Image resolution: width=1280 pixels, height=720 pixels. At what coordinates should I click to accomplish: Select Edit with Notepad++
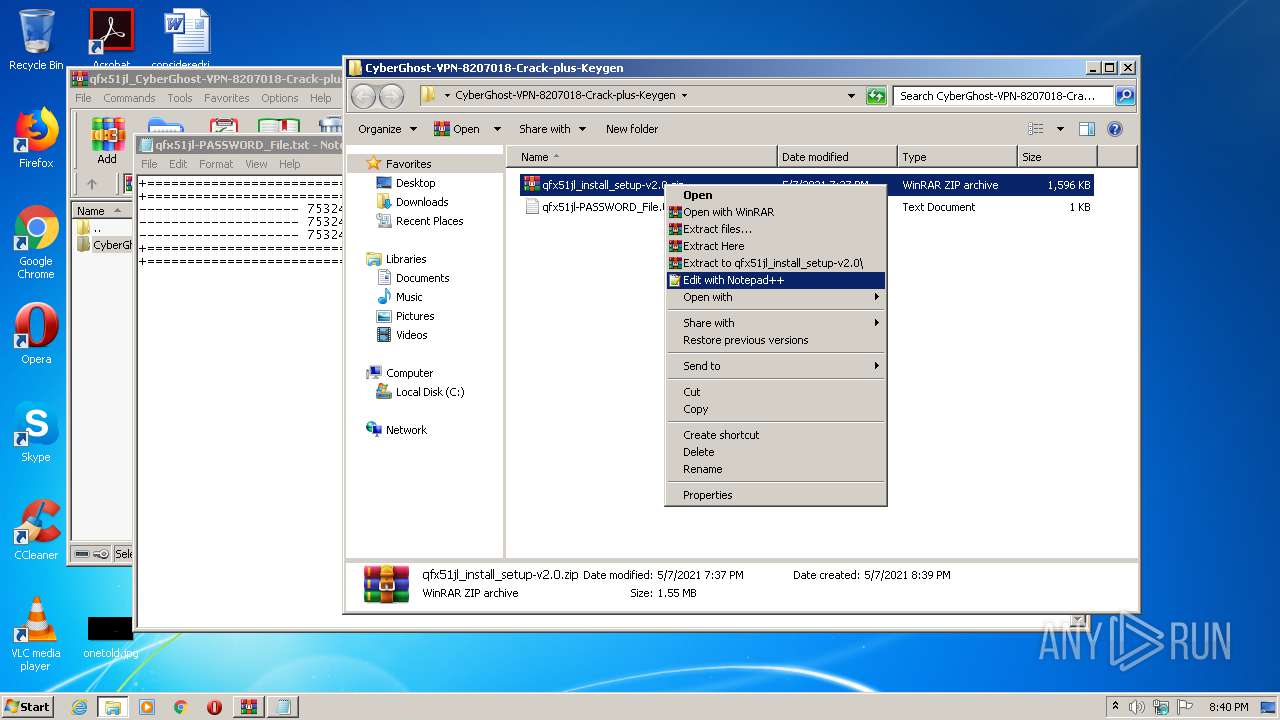coord(776,280)
